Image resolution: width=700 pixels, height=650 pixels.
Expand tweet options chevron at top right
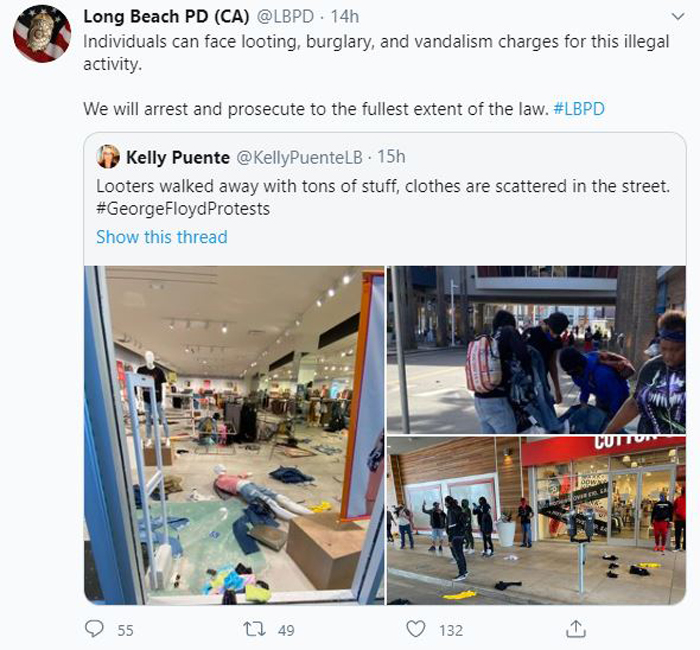point(678,17)
